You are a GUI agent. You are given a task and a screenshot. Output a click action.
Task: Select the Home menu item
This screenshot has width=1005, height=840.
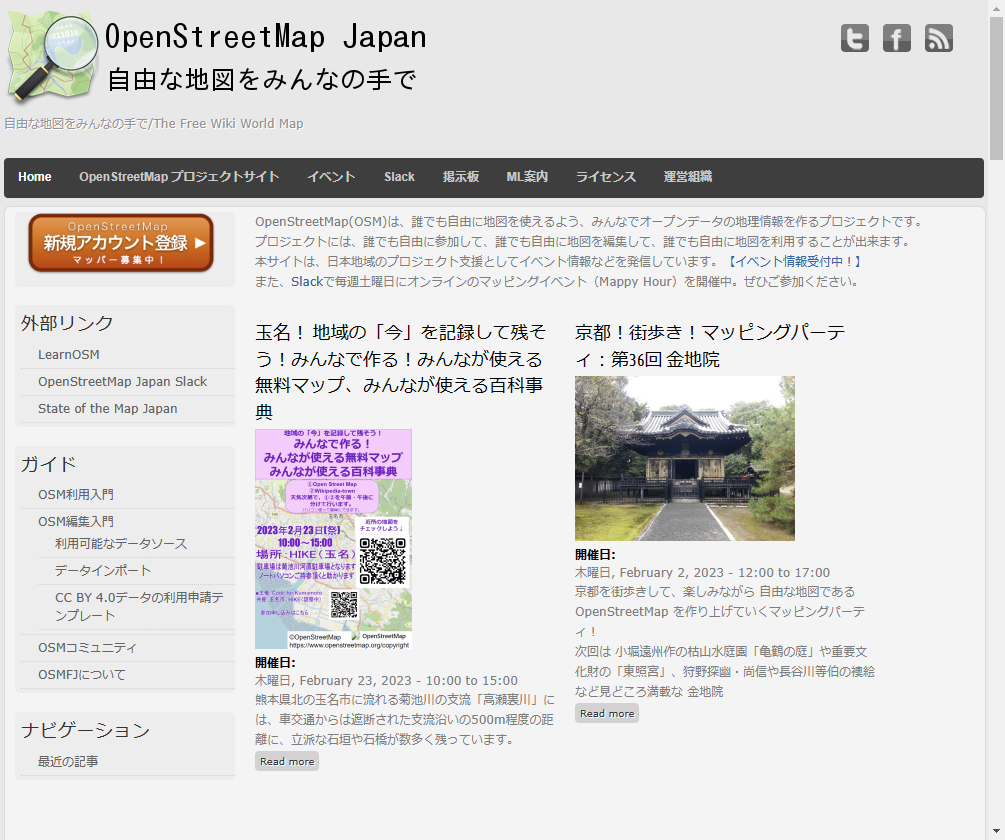click(x=35, y=177)
